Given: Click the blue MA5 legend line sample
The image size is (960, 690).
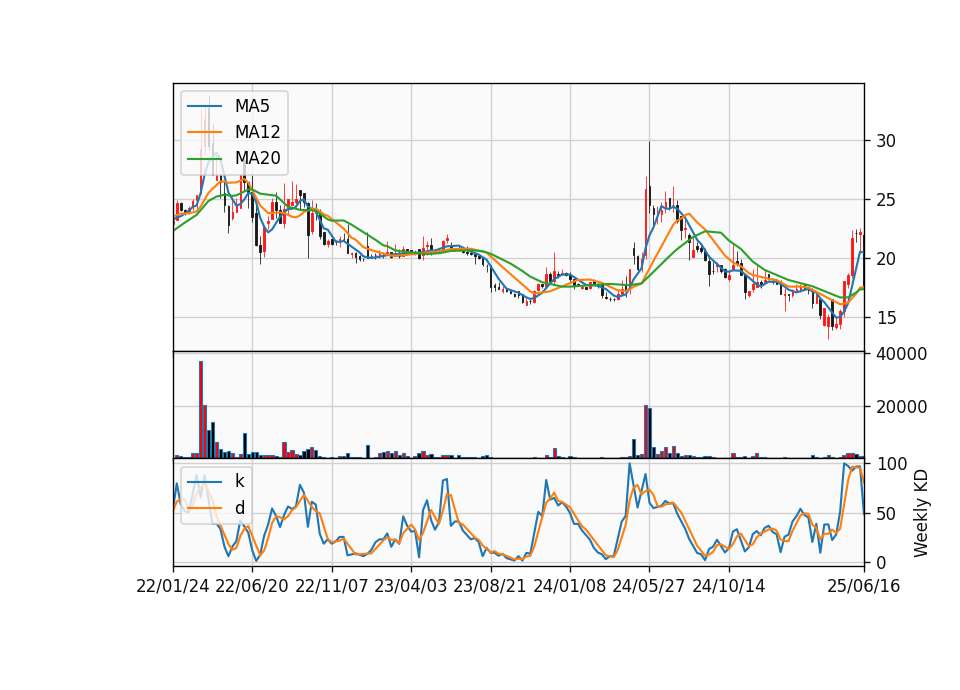Looking at the screenshot, I should coord(204,106).
